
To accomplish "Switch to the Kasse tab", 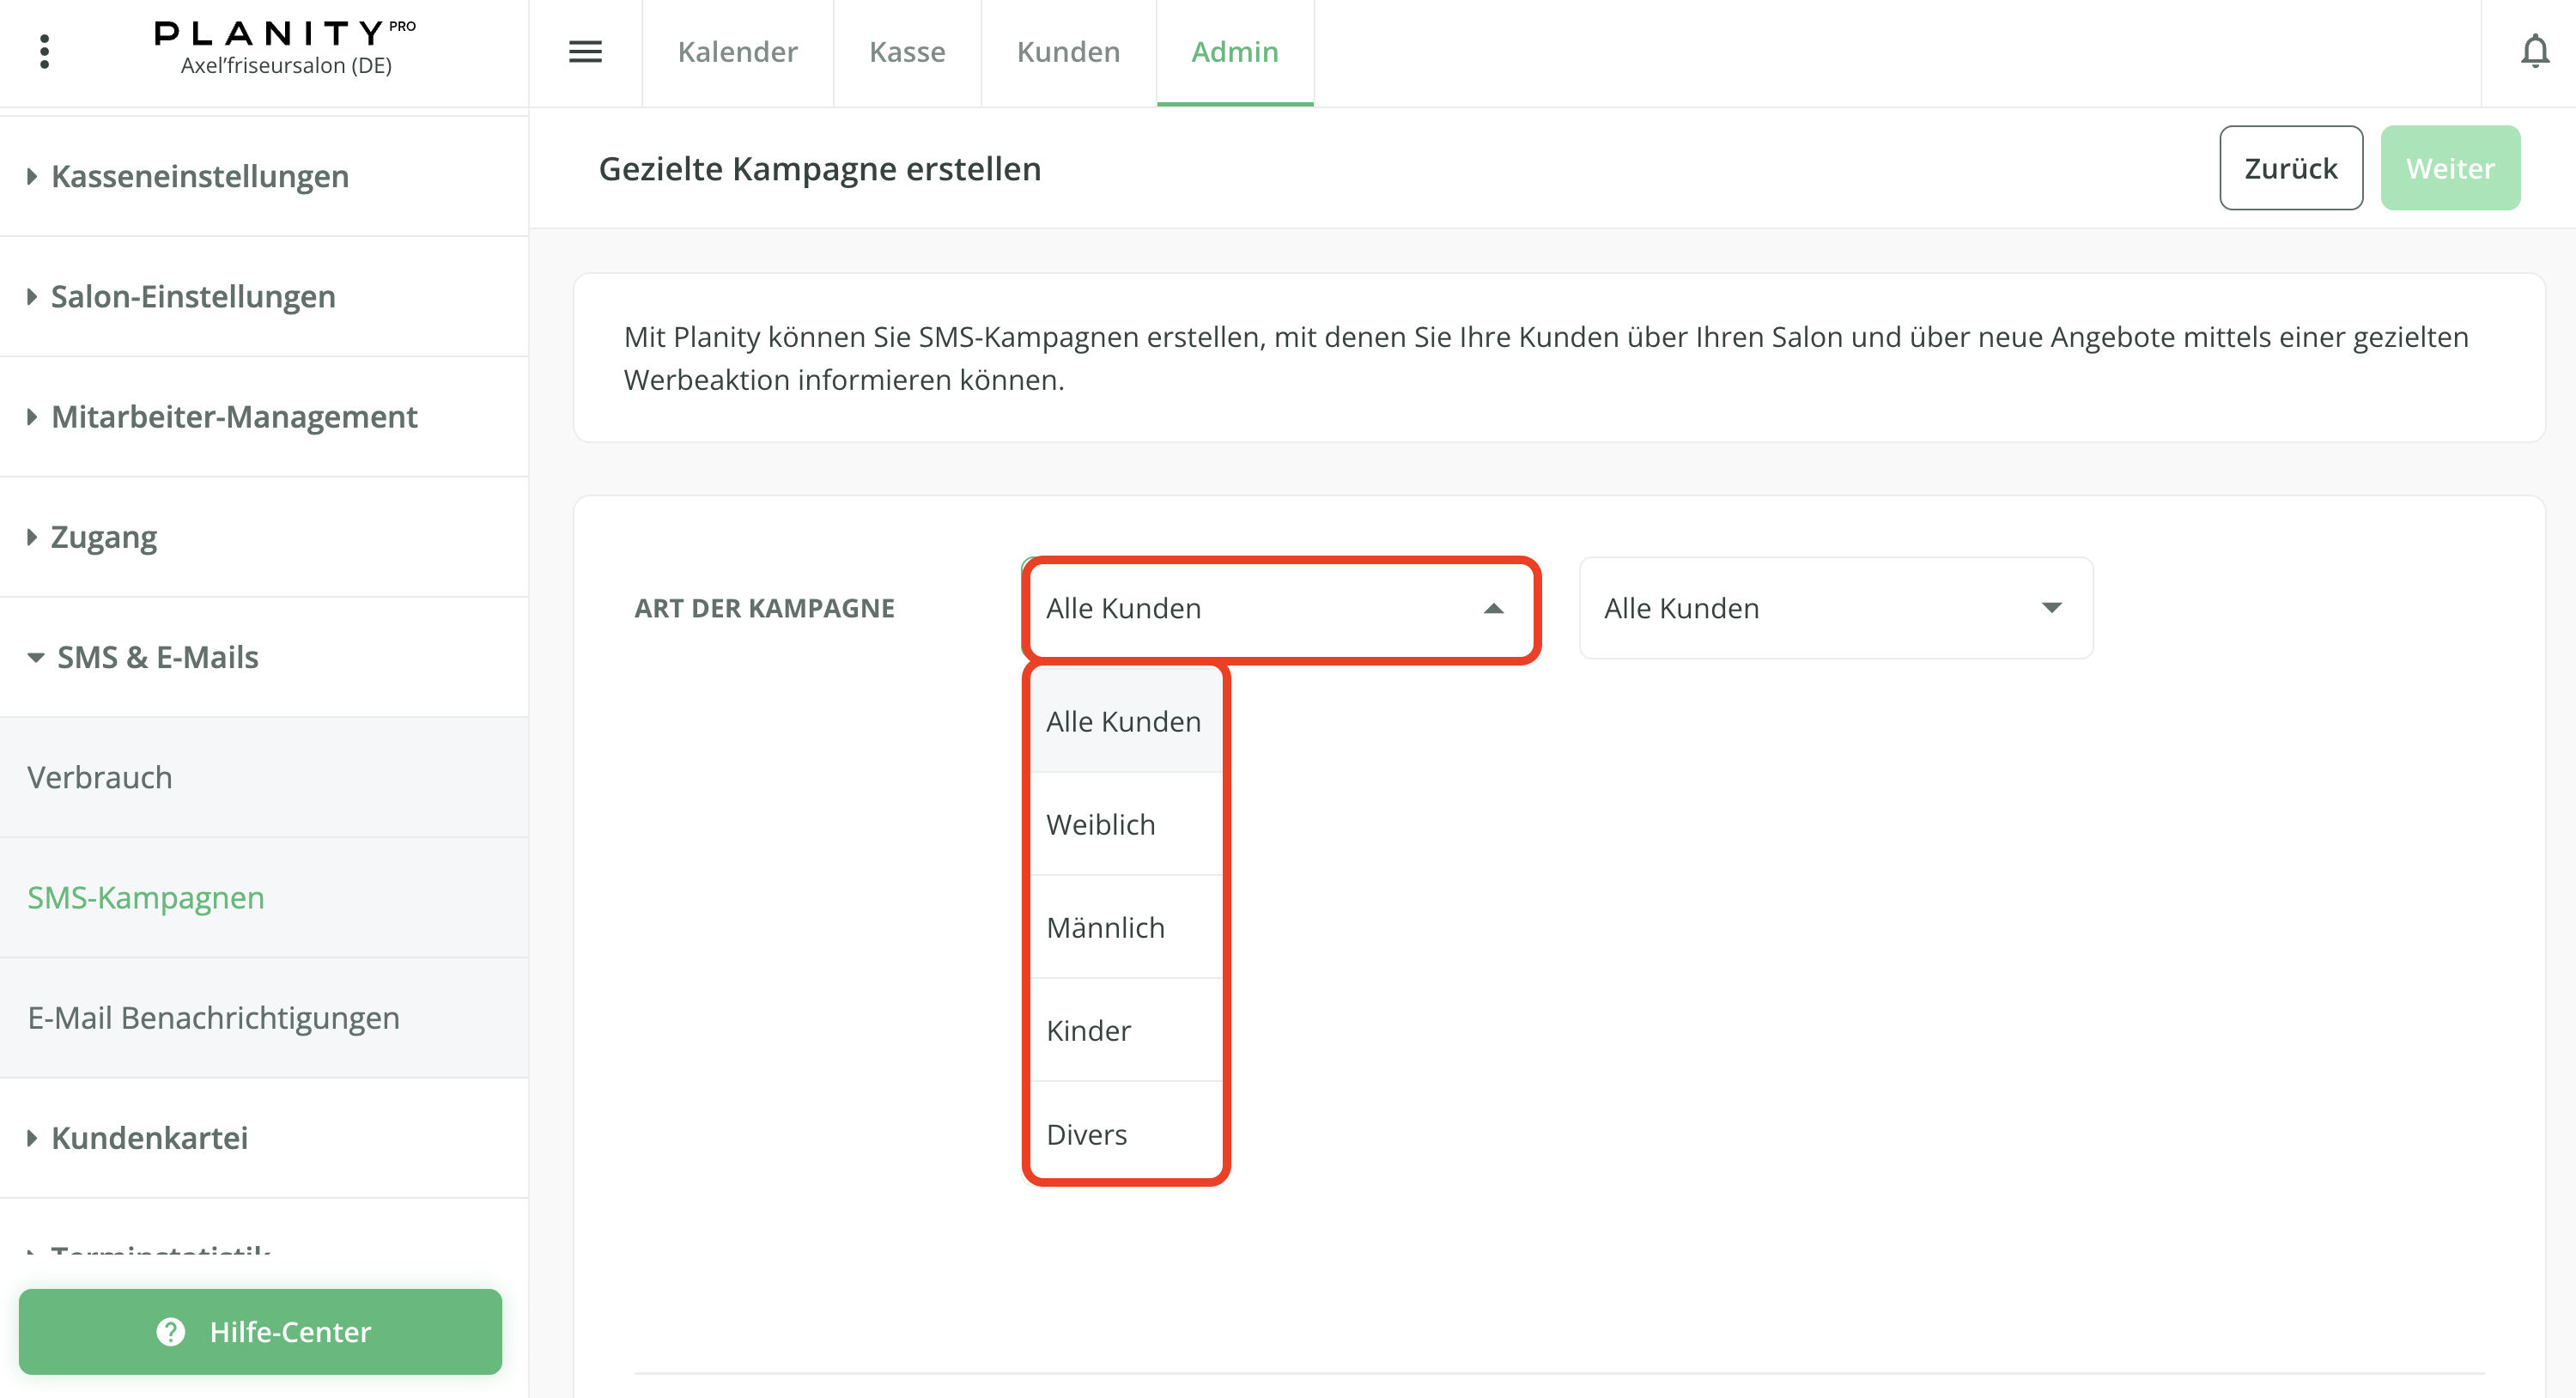I will pos(907,52).
